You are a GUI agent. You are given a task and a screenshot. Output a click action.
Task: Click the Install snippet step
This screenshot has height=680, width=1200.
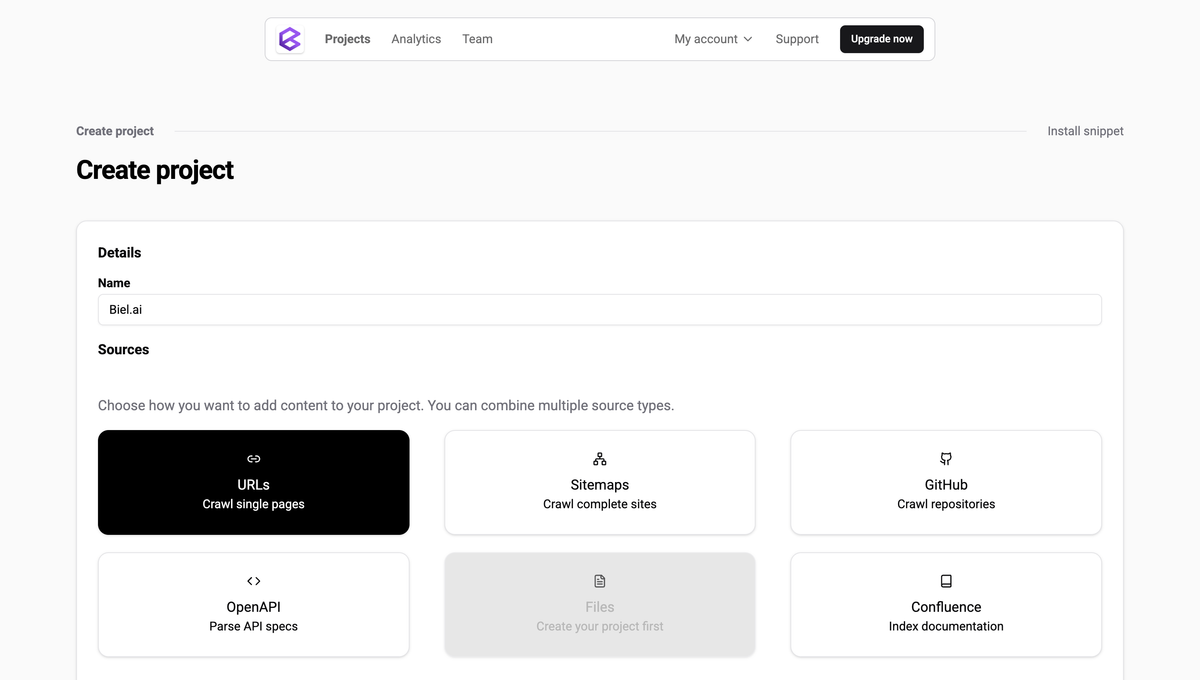(1085, 130)
